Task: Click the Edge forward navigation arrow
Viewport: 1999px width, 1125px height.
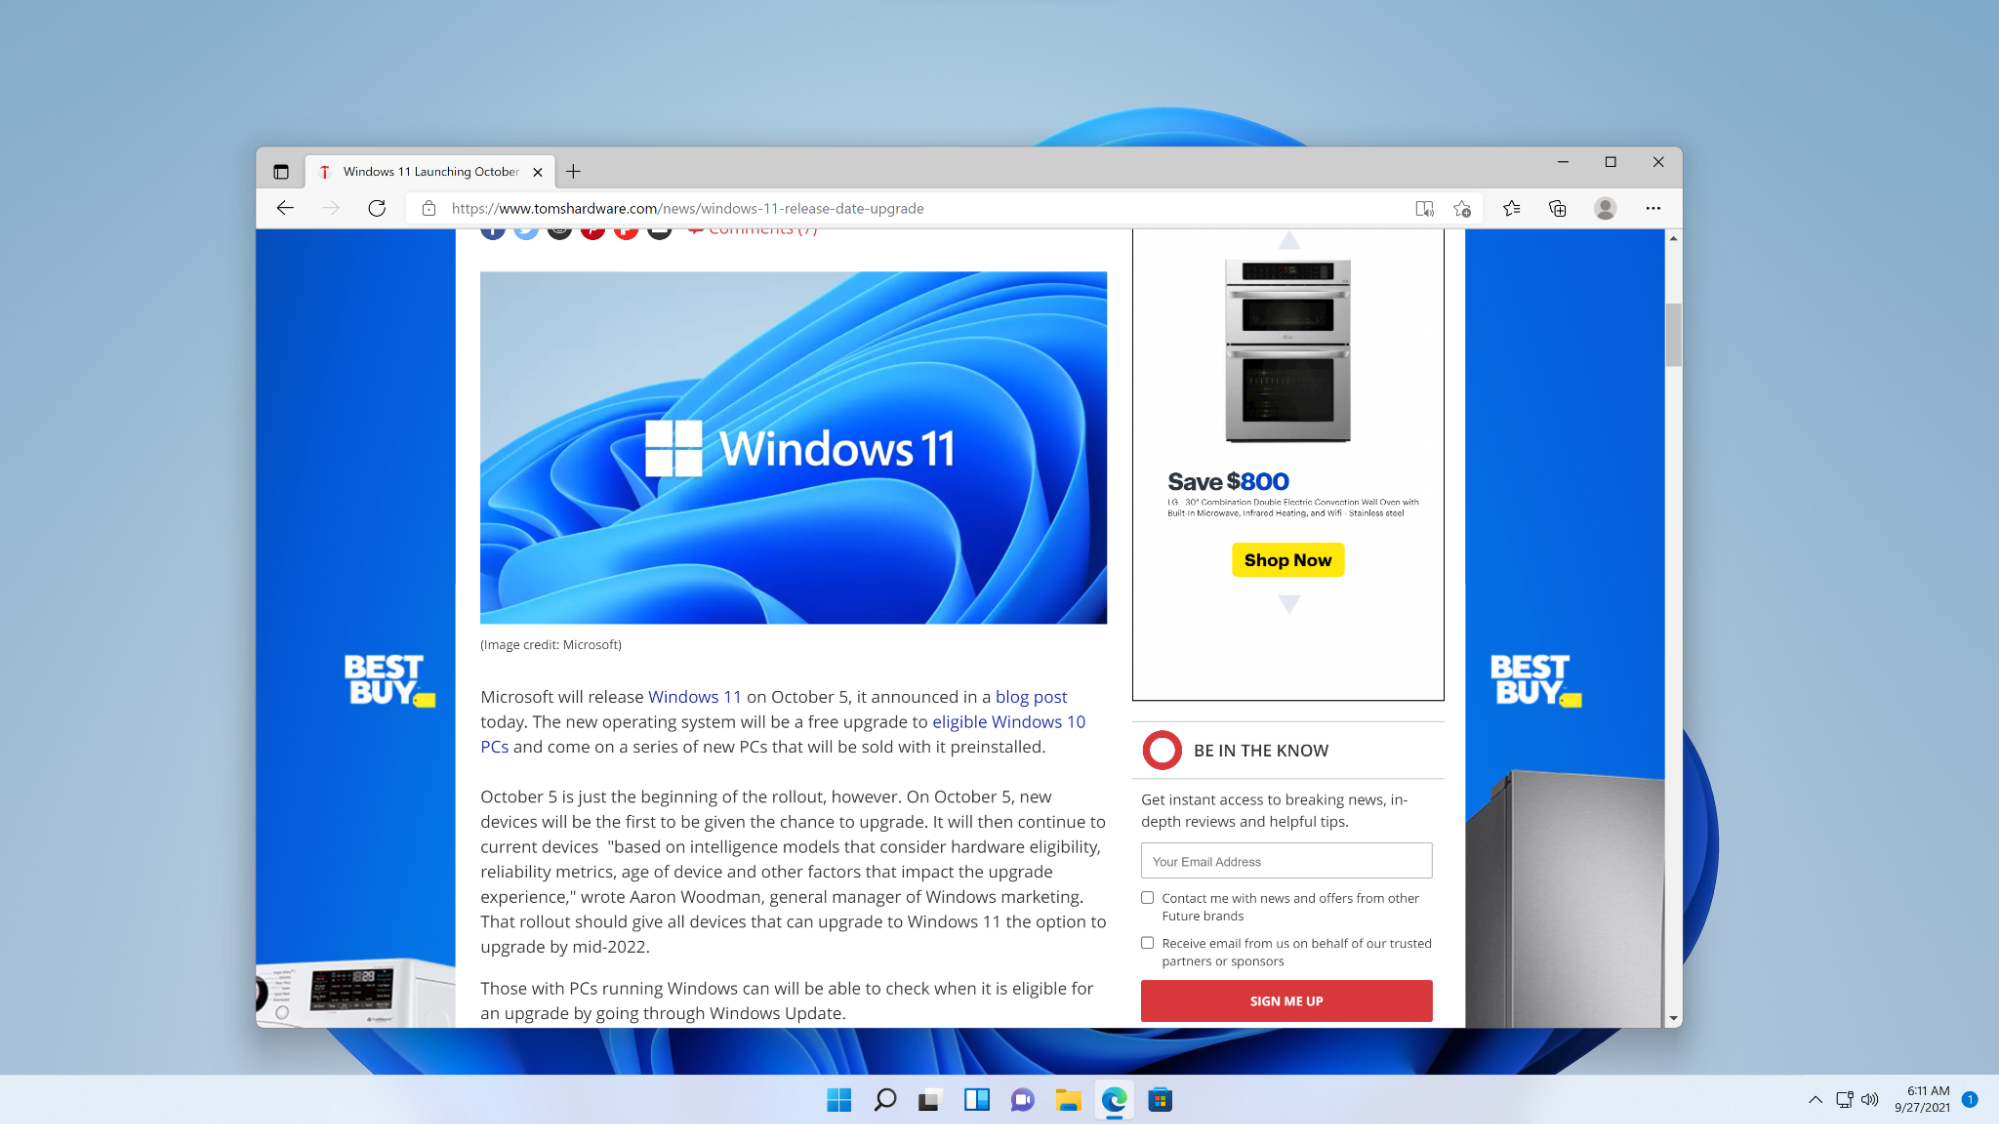Action: pyautogui.click(x=330, y=207)
